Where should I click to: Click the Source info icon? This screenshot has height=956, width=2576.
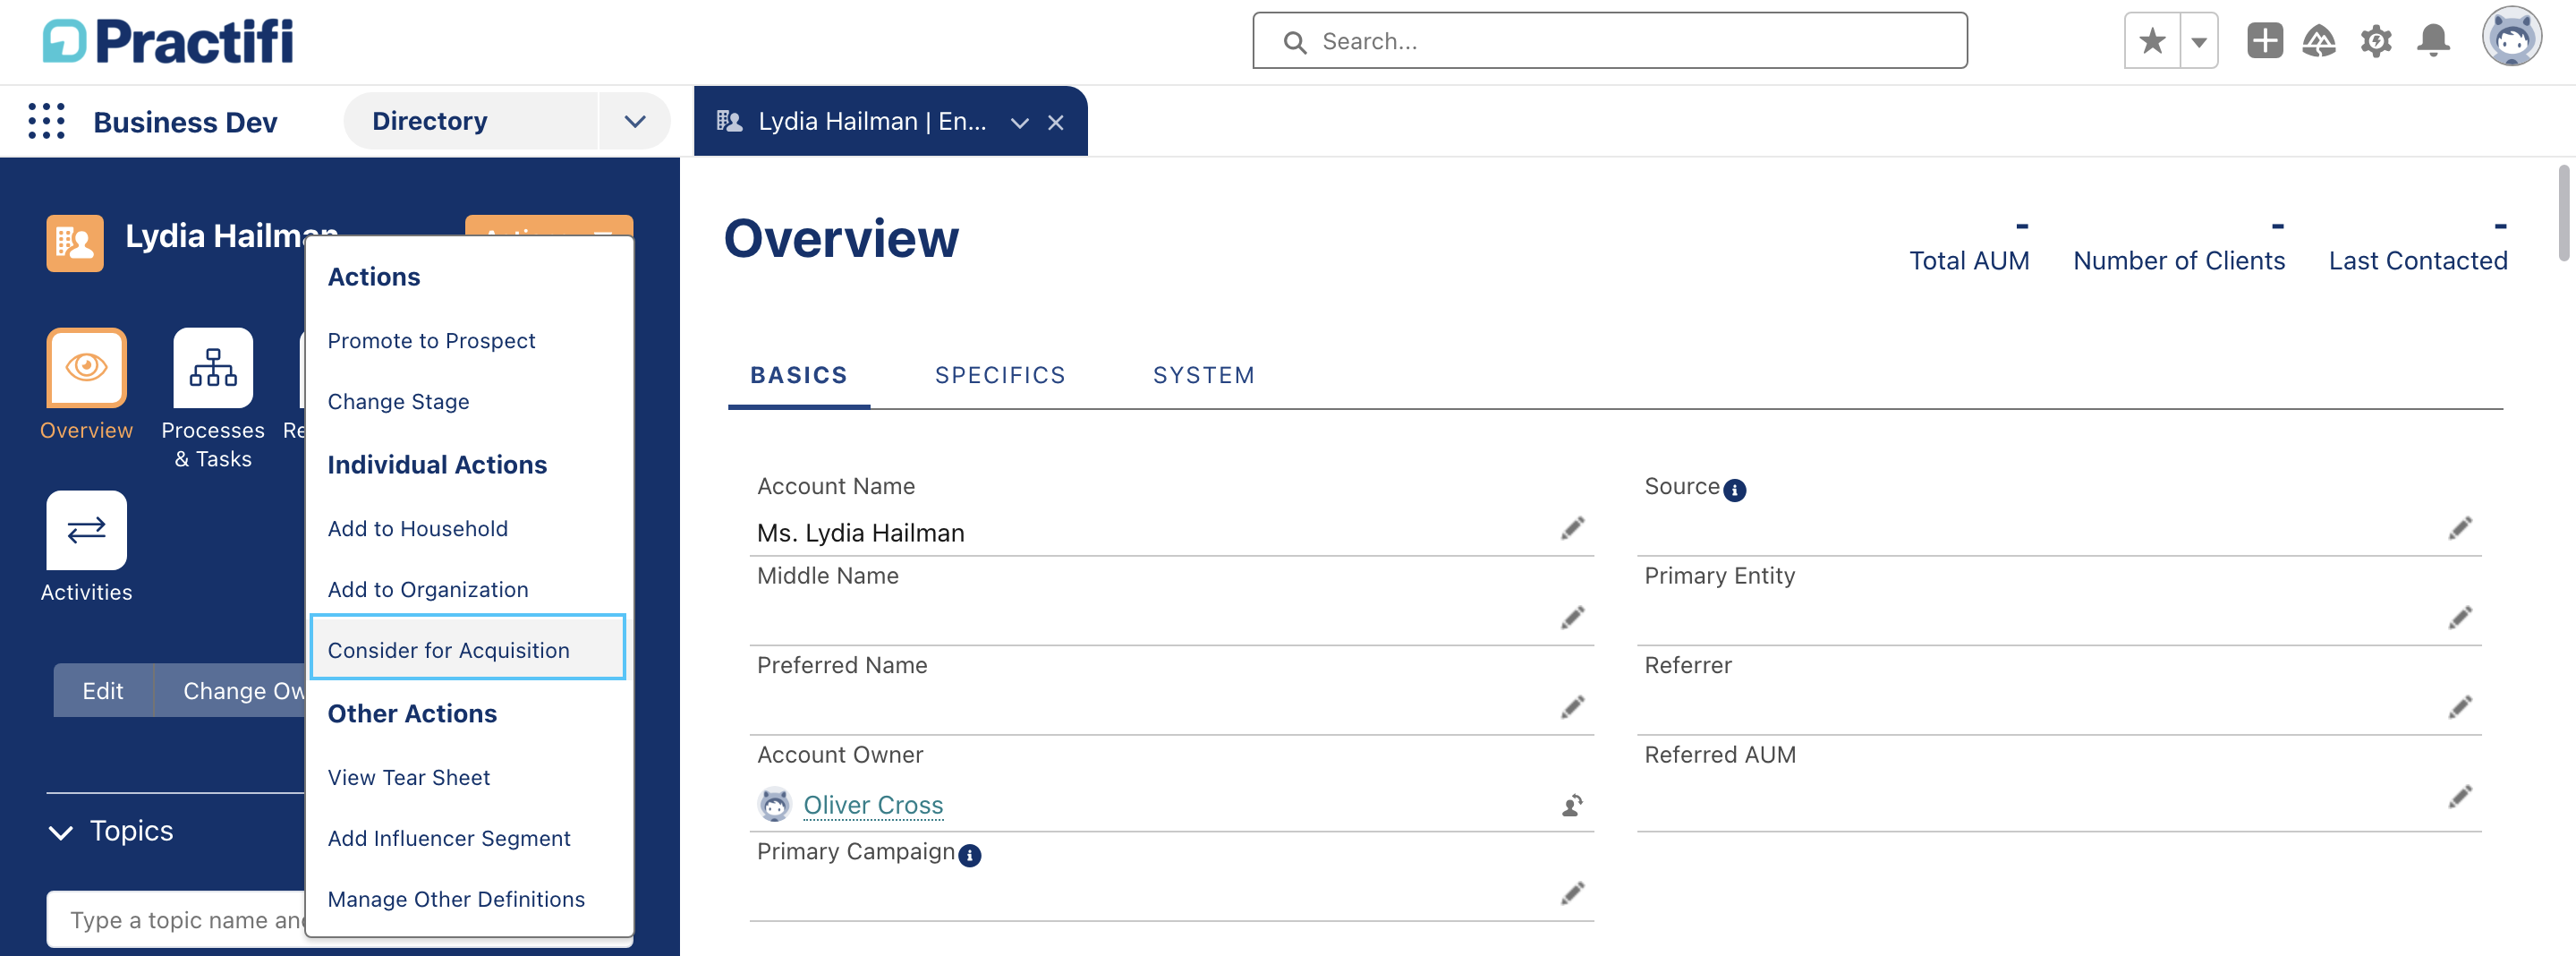[x=1735, y=490]
